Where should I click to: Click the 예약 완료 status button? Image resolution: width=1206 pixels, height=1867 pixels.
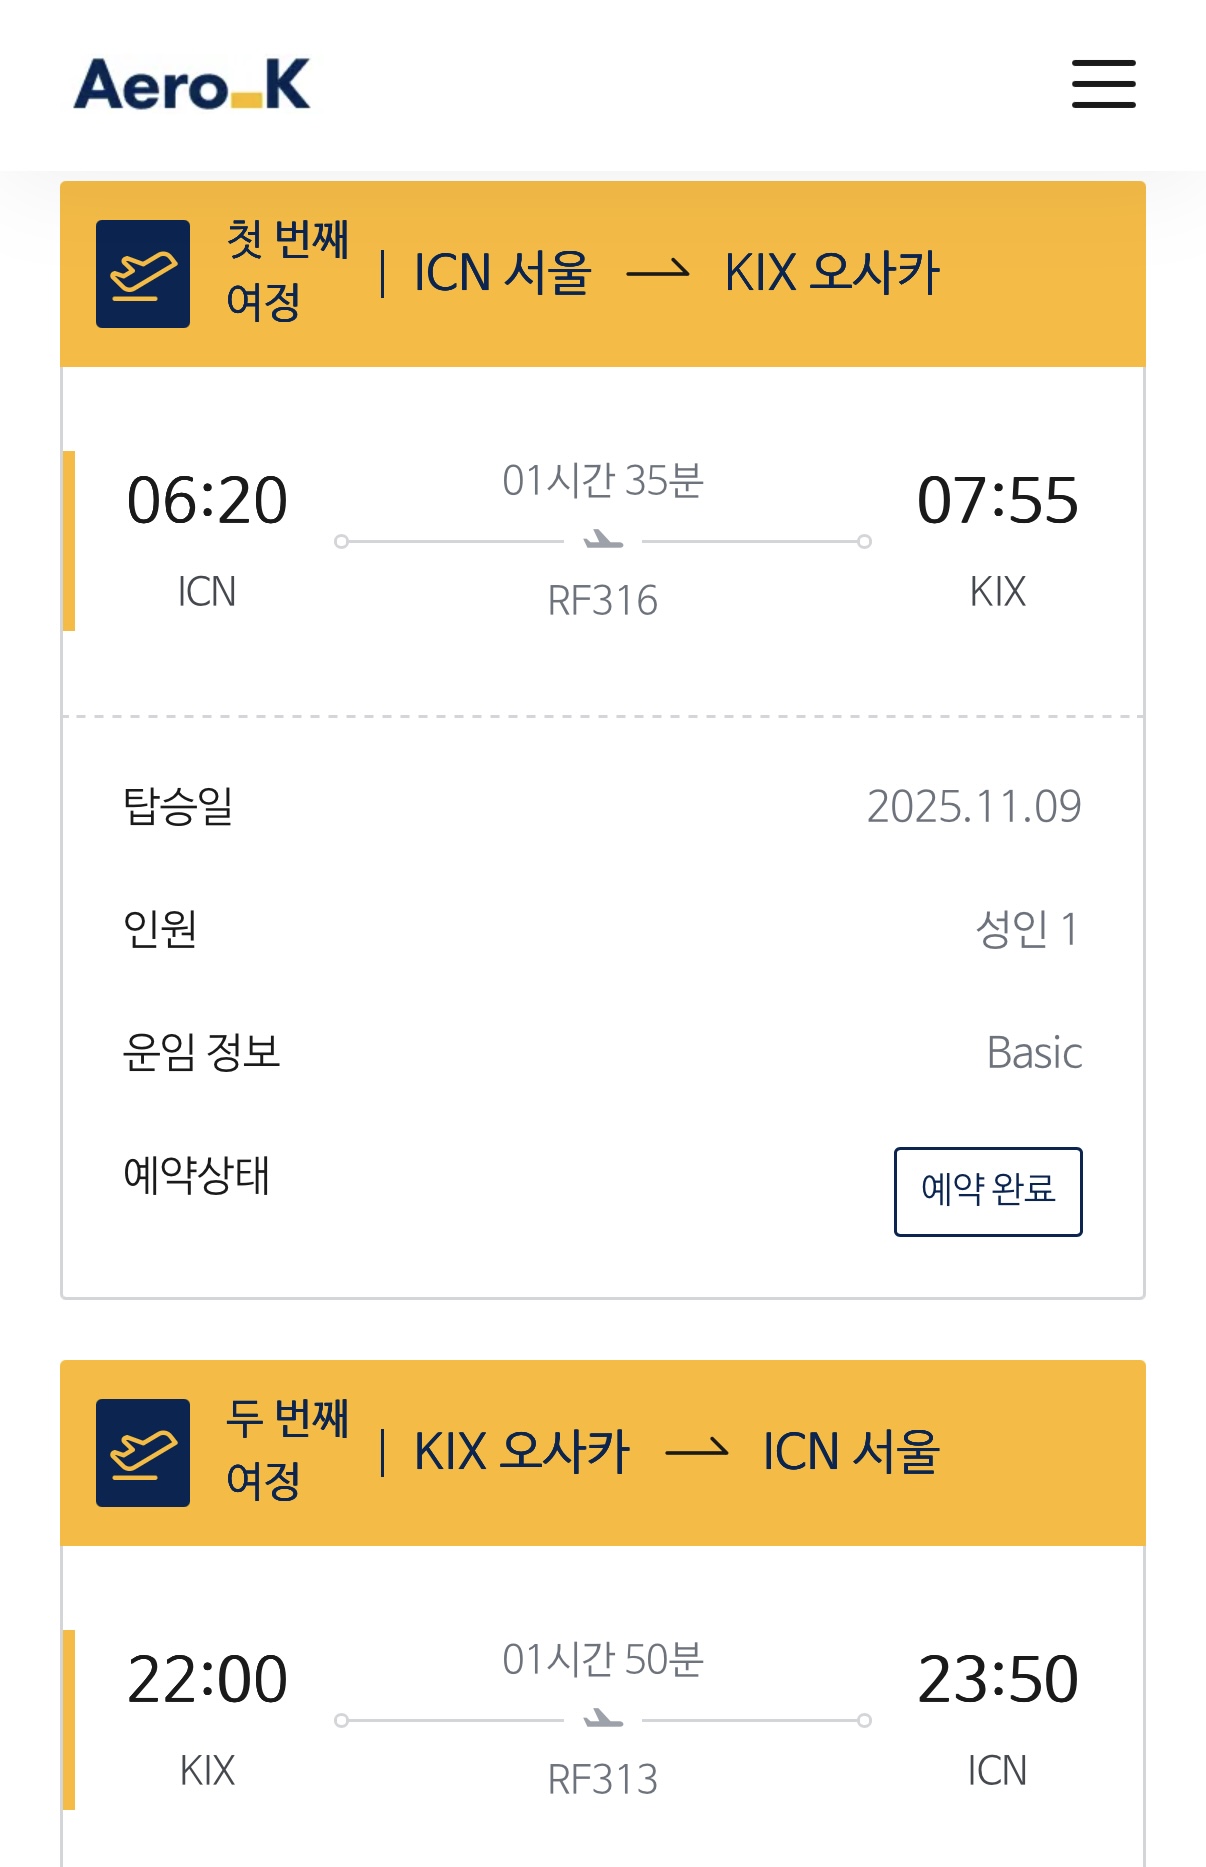(988, 1192)
